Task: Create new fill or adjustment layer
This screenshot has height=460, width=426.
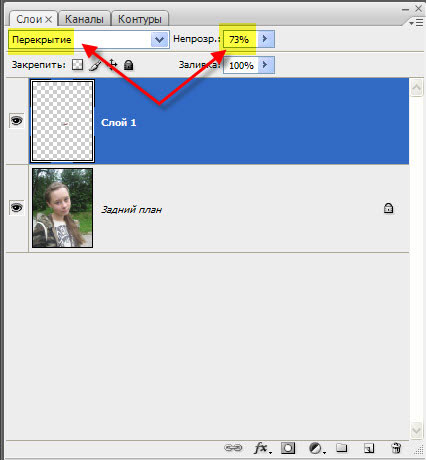Action: click(316, 448)
